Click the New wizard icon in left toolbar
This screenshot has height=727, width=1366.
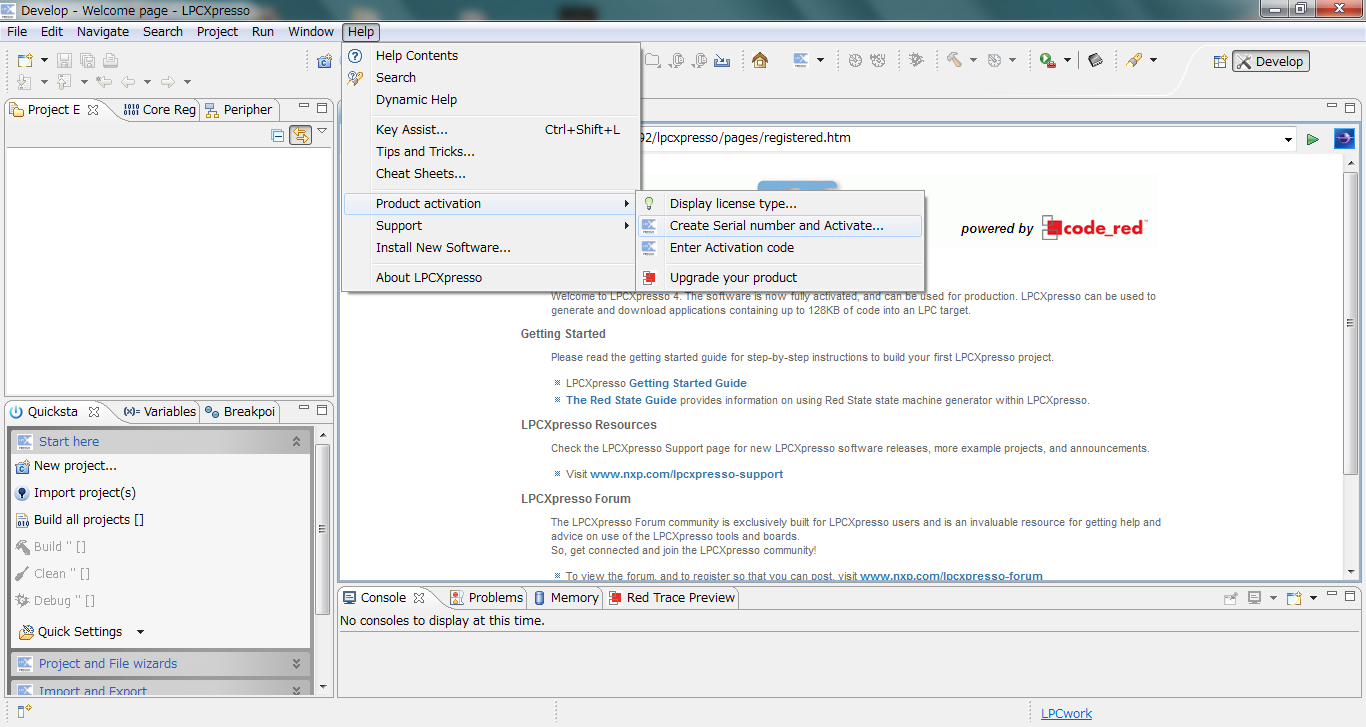point(26,61)
